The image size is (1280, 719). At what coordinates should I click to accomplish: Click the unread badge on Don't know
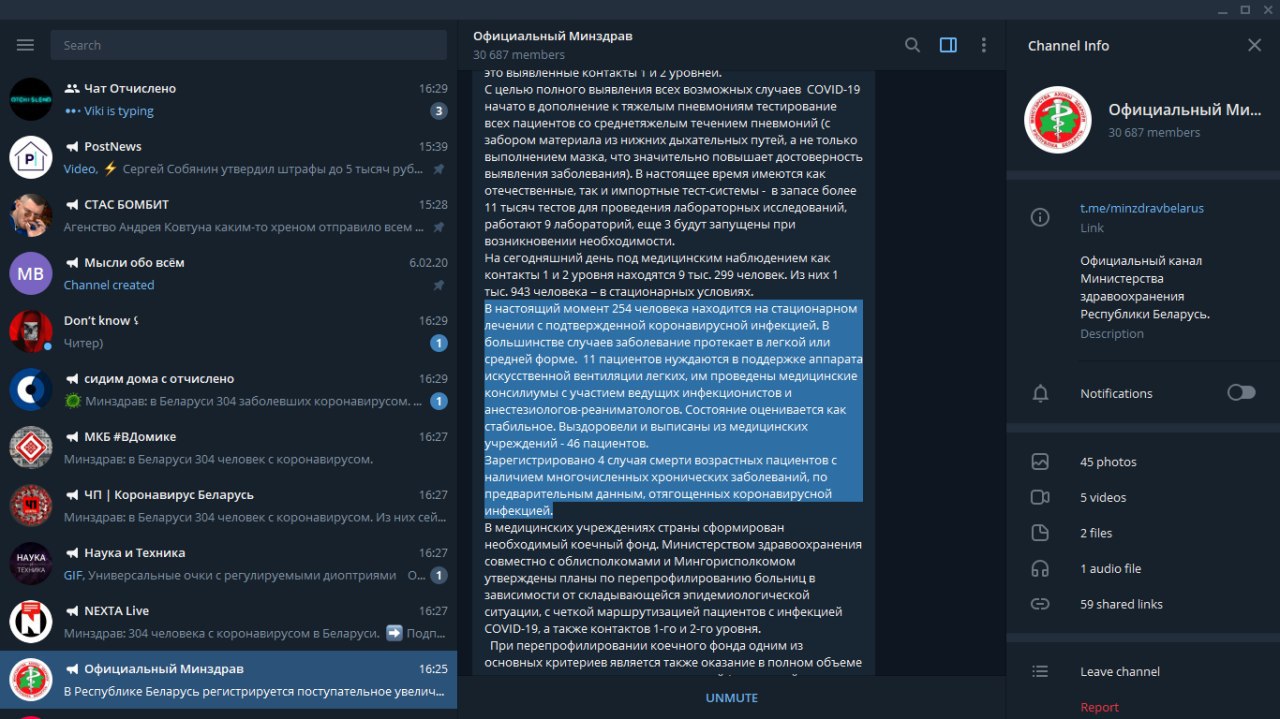[x=438, y=343]
